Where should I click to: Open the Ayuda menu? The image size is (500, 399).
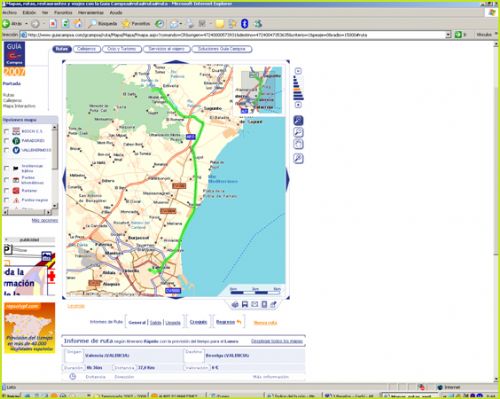point(116,12)
